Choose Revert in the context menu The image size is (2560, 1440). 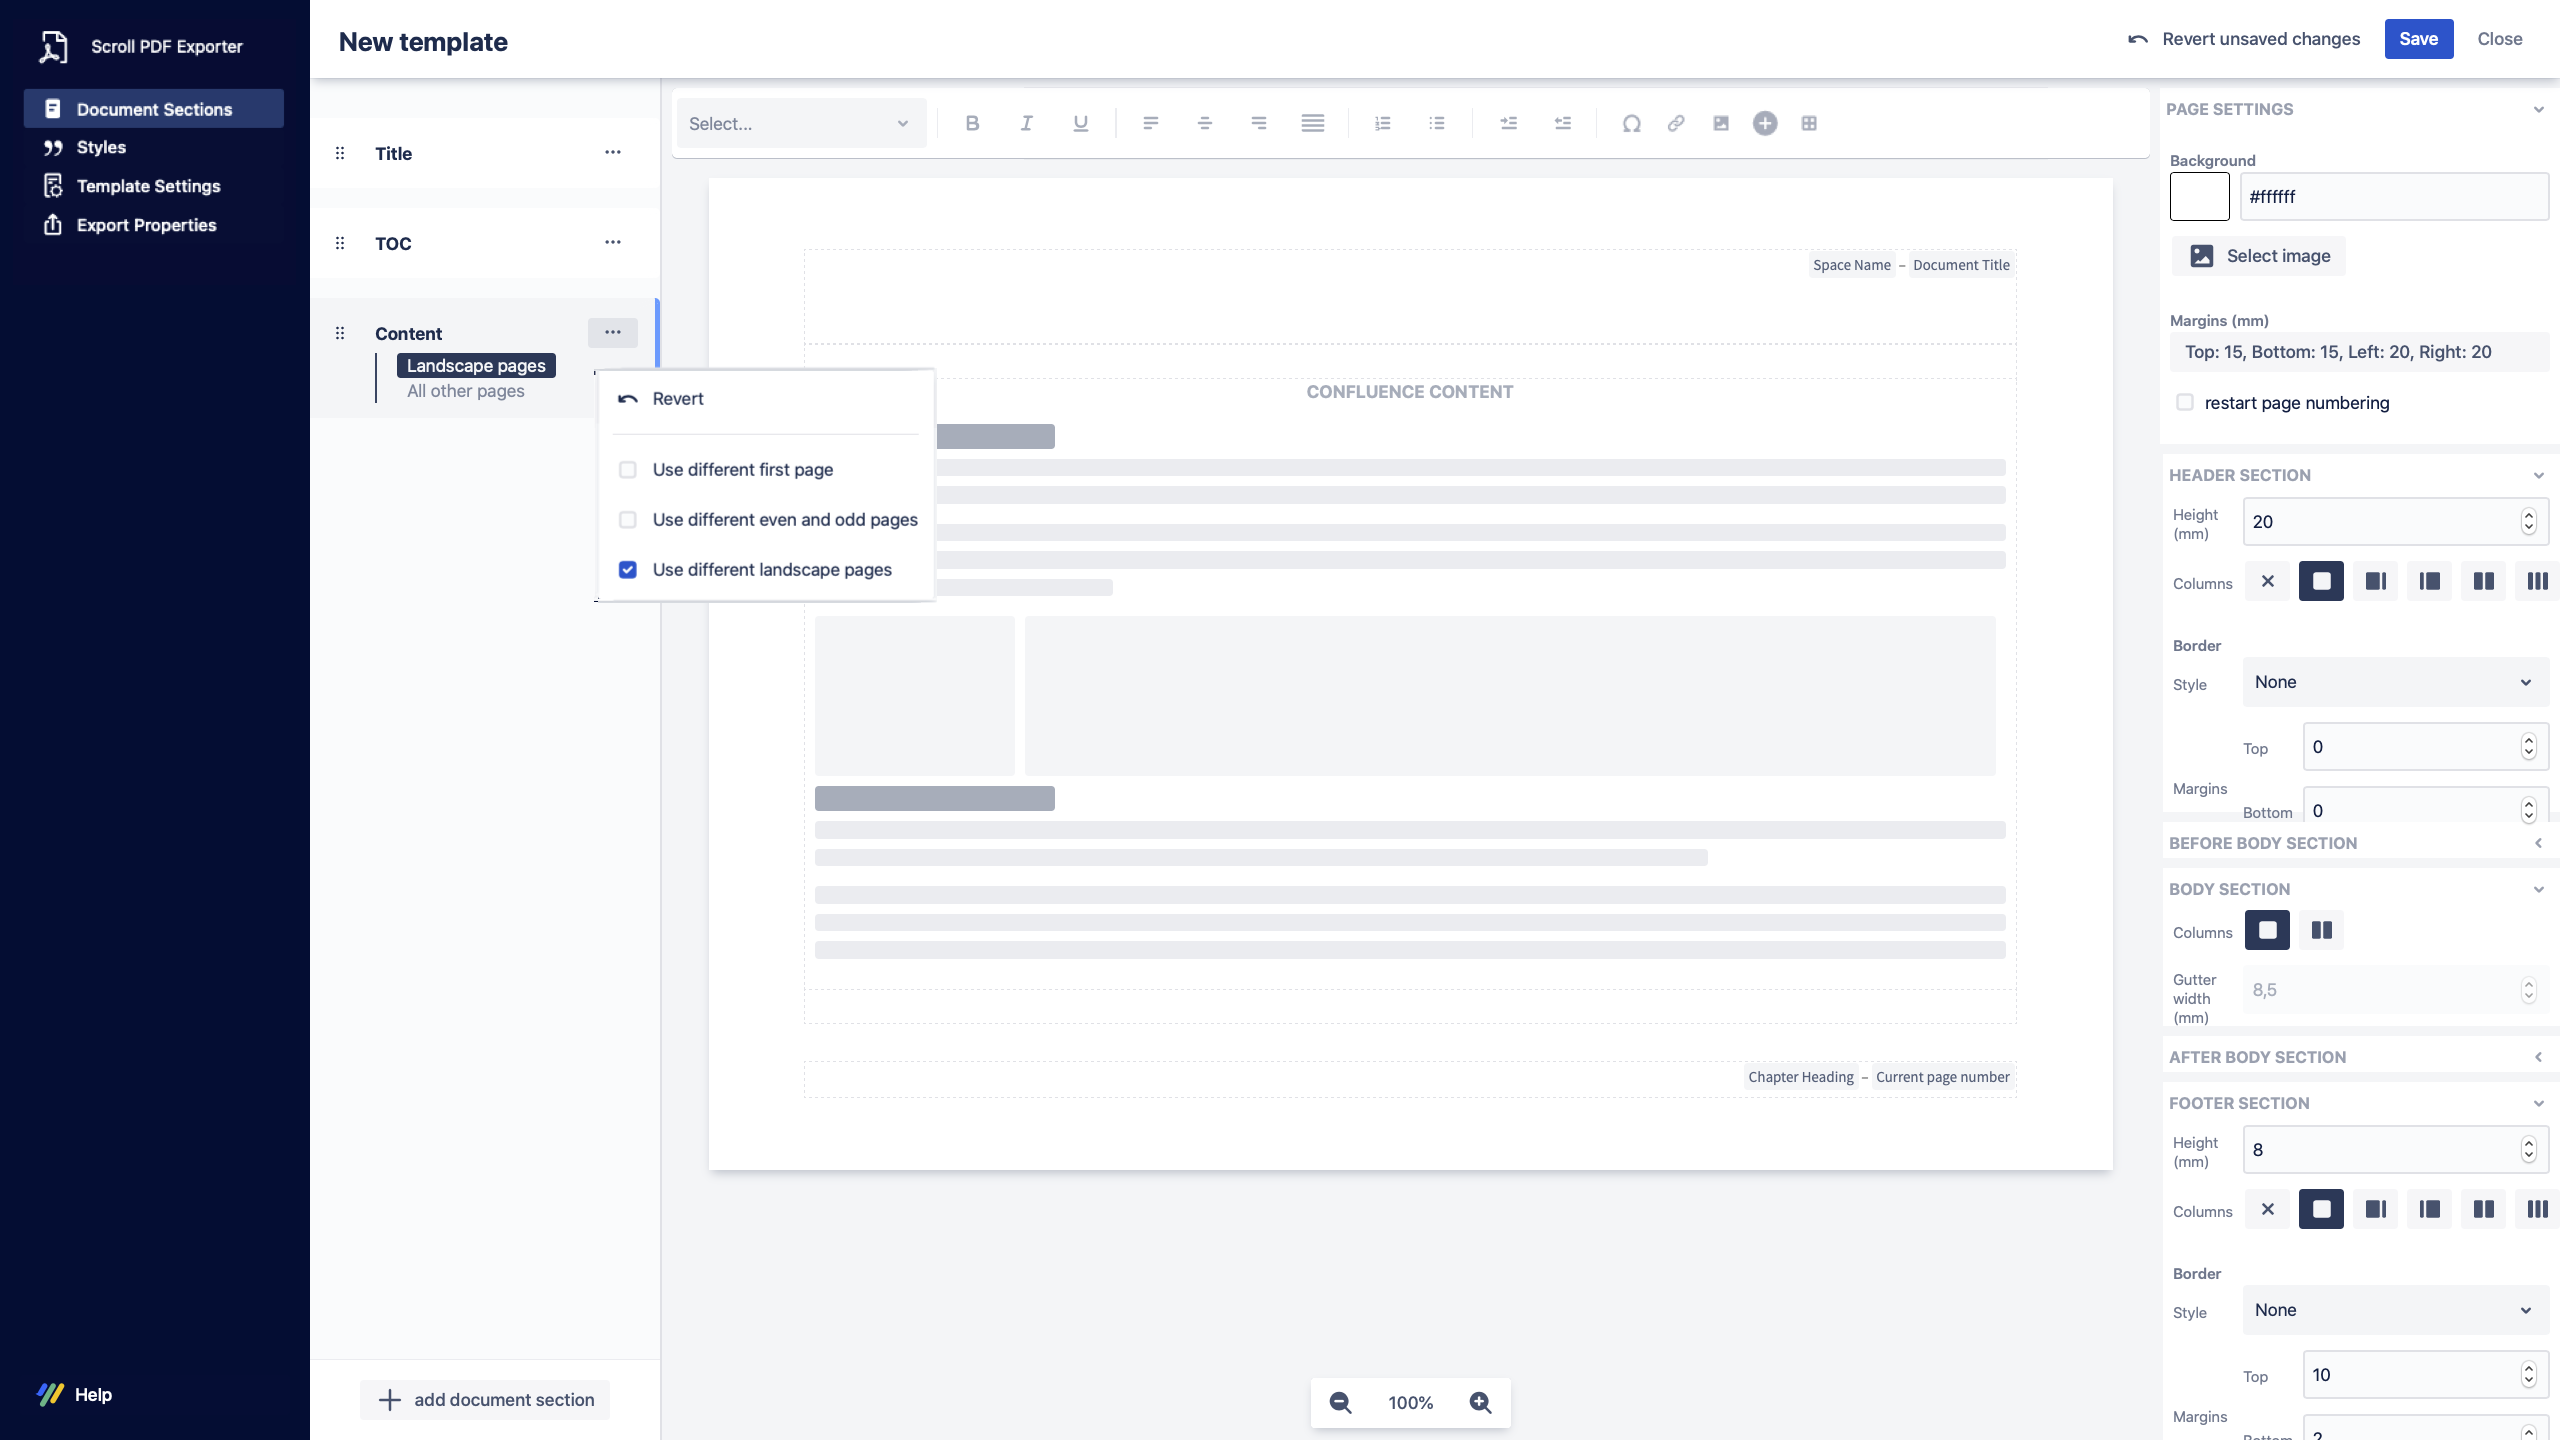(677, 399)
